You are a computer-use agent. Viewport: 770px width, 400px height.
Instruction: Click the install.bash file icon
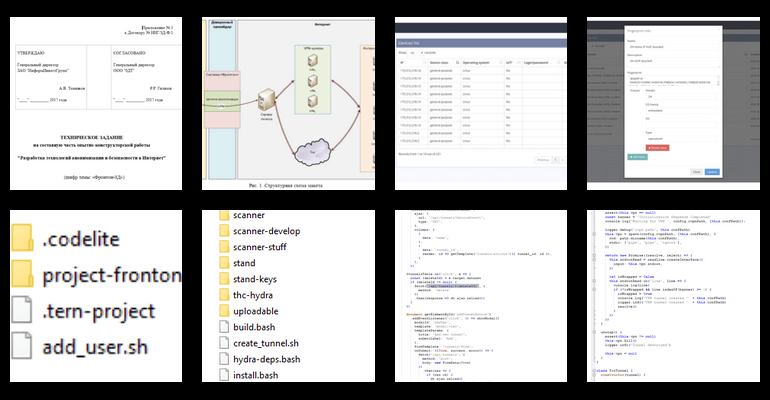pyautogui.click(x=224, y=375)
